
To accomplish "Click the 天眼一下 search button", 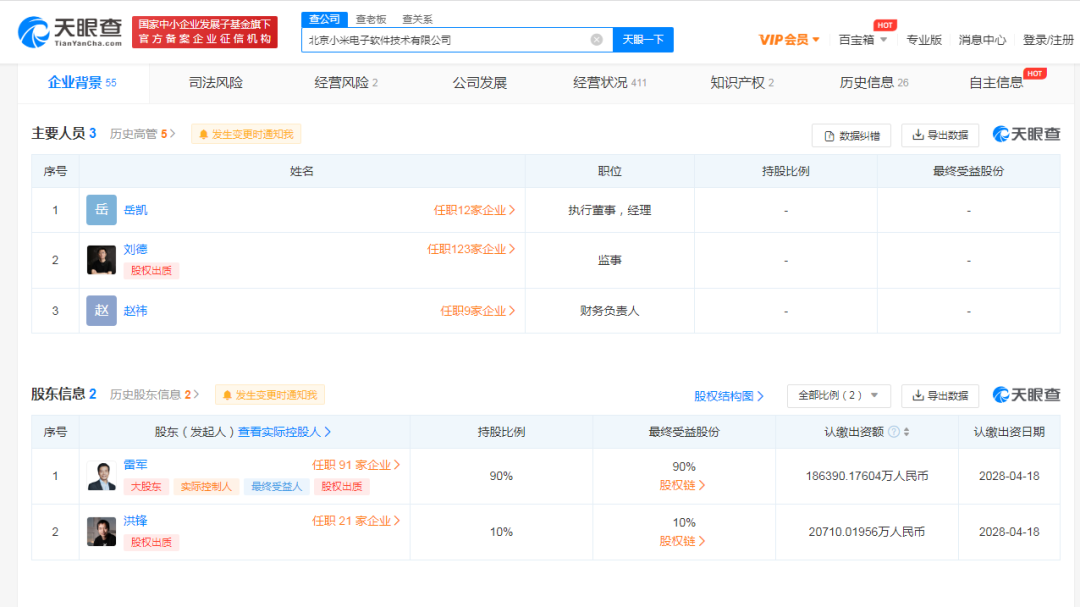I will point(643,40).
